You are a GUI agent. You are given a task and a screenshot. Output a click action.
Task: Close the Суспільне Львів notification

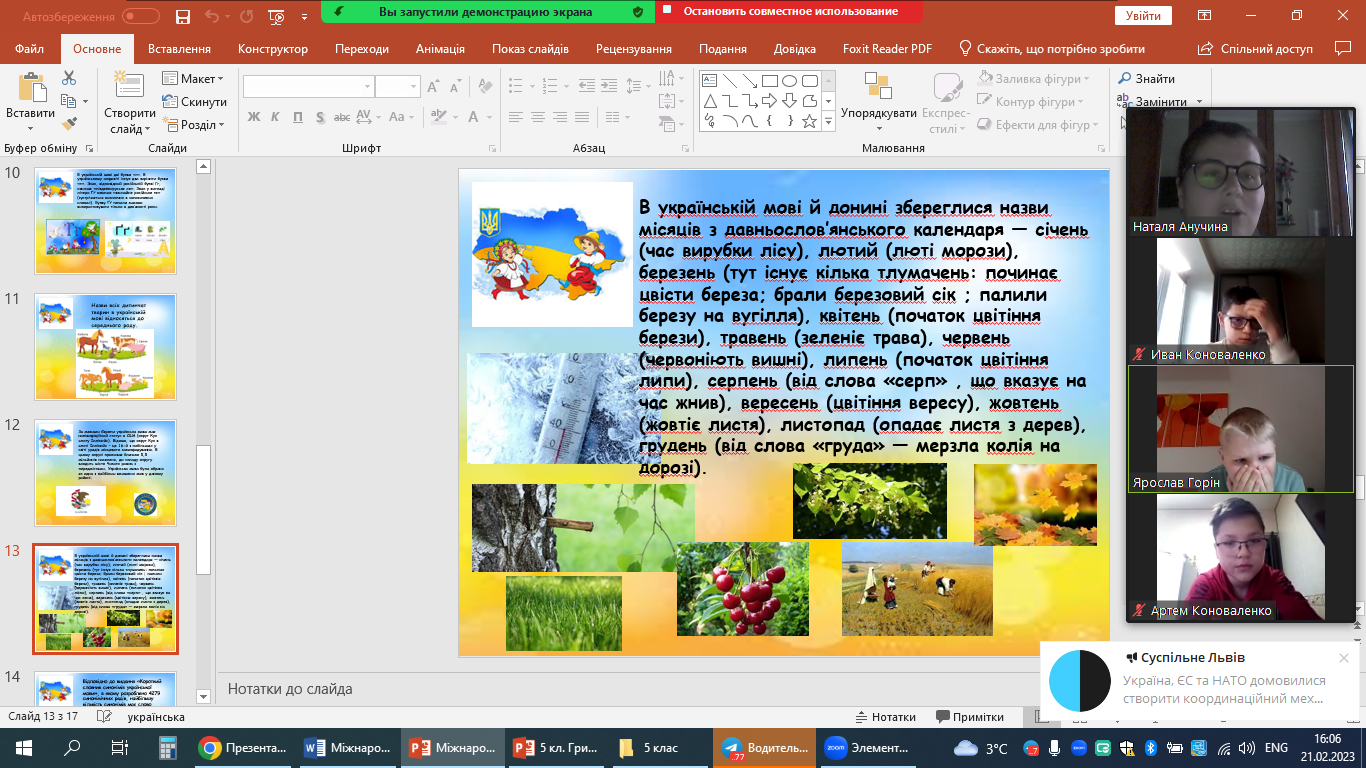[1343, 658]
